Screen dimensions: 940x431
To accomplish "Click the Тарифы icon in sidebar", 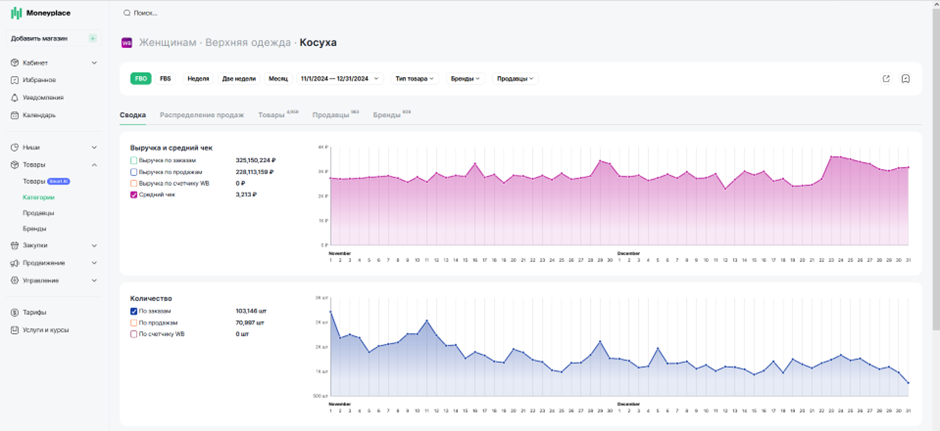I will 14,312.
